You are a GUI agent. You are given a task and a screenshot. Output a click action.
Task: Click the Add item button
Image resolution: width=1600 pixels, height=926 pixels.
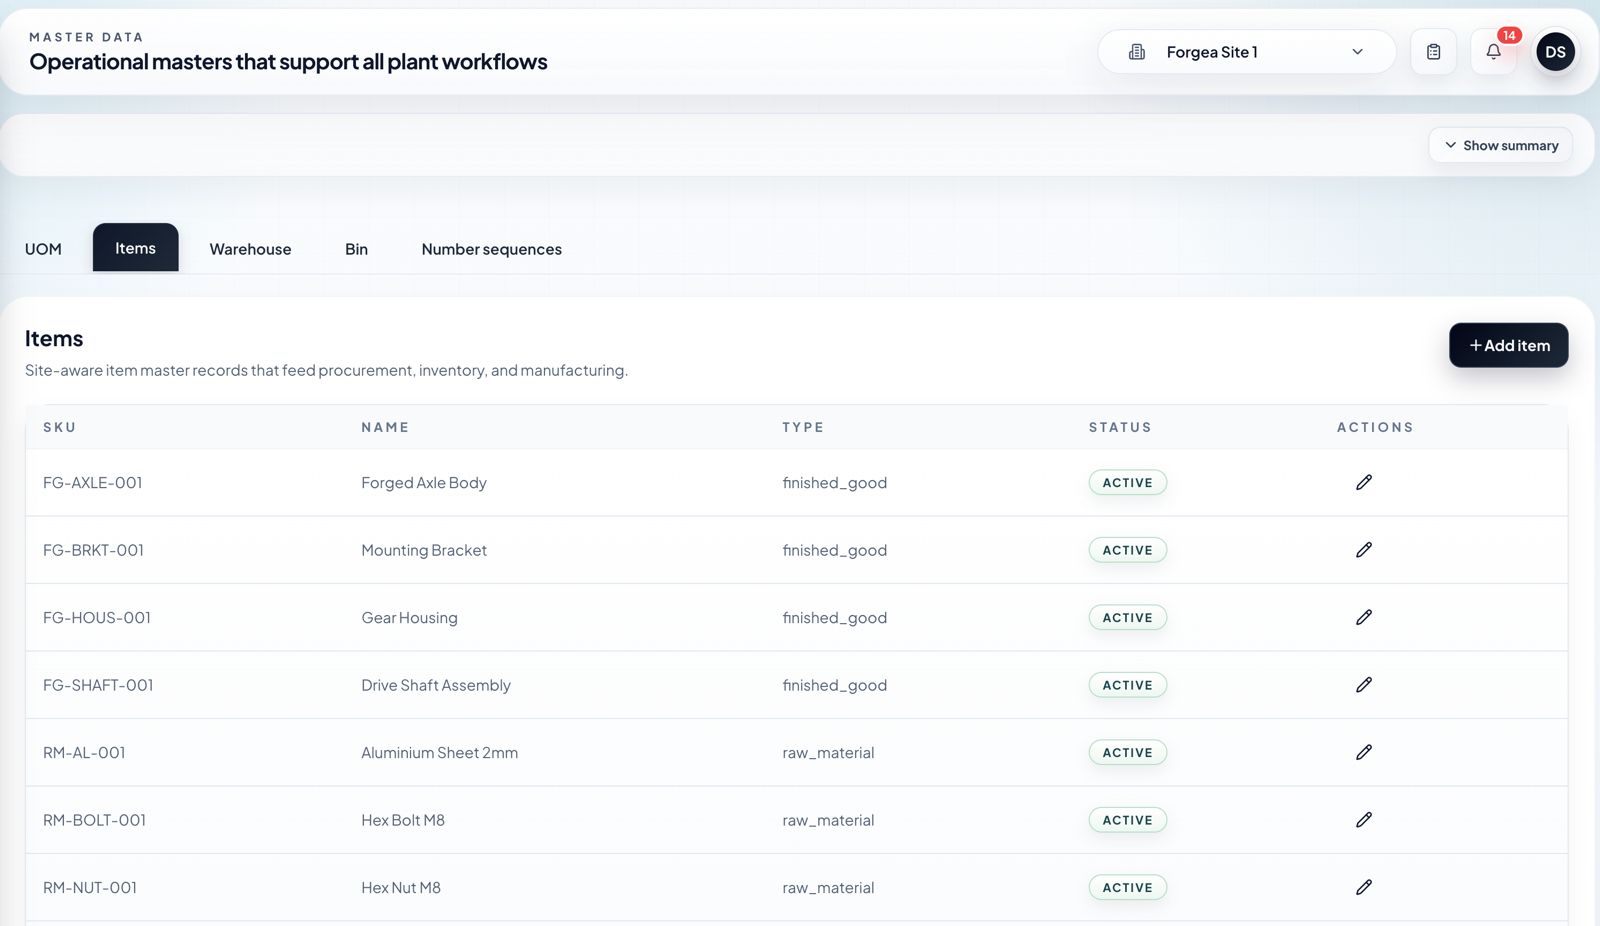point(1508,345)
